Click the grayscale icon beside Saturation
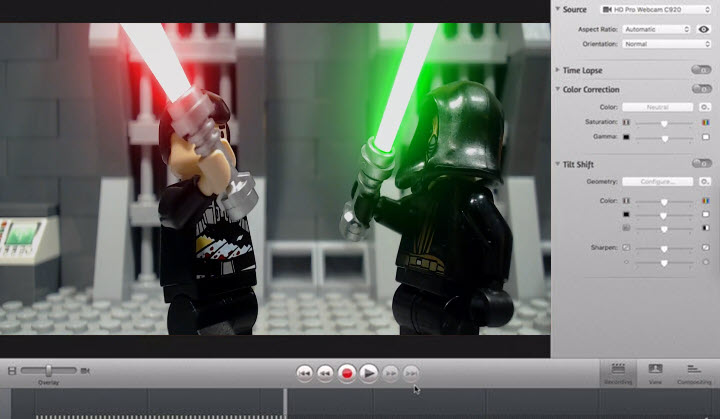Image resolution: width=720 pixels, height=419 pixels. pos(626,122)
